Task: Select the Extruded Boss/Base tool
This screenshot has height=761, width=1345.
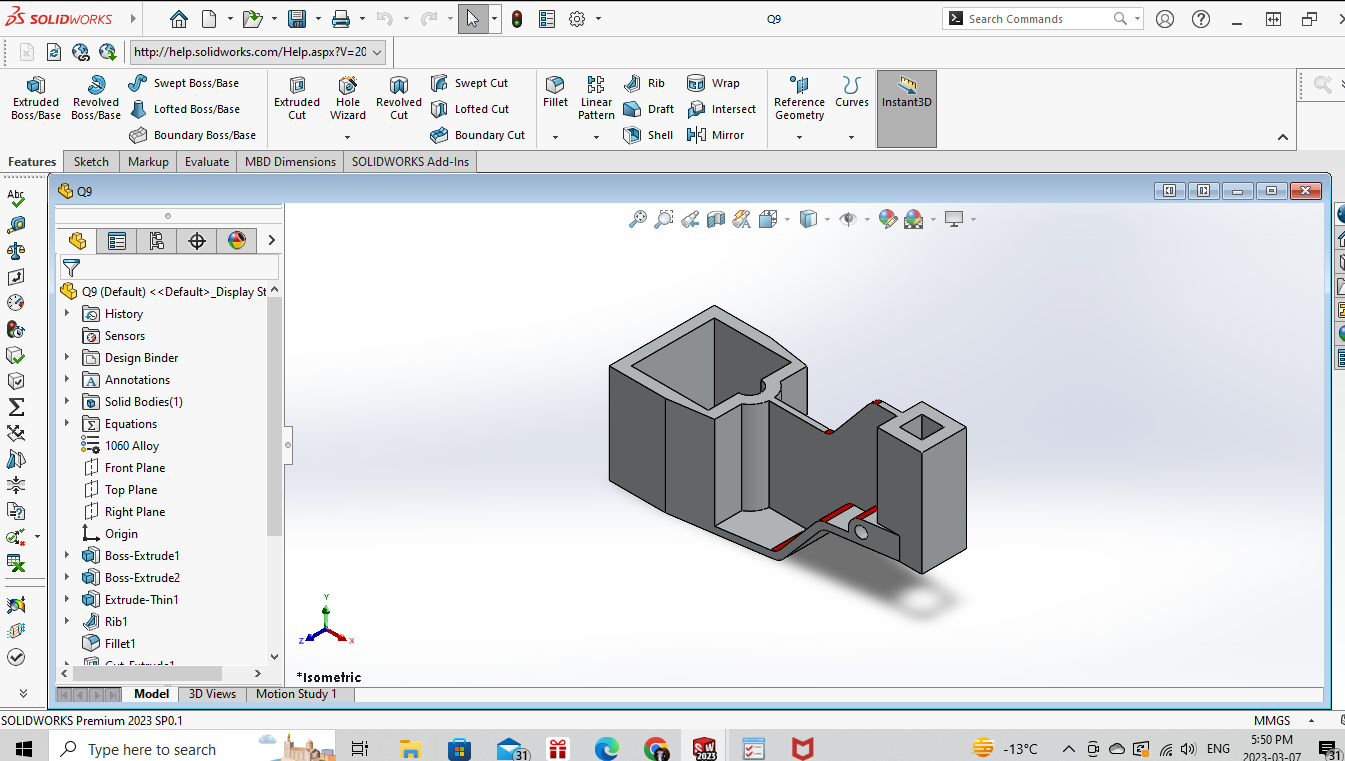Action: pos(36,98)
